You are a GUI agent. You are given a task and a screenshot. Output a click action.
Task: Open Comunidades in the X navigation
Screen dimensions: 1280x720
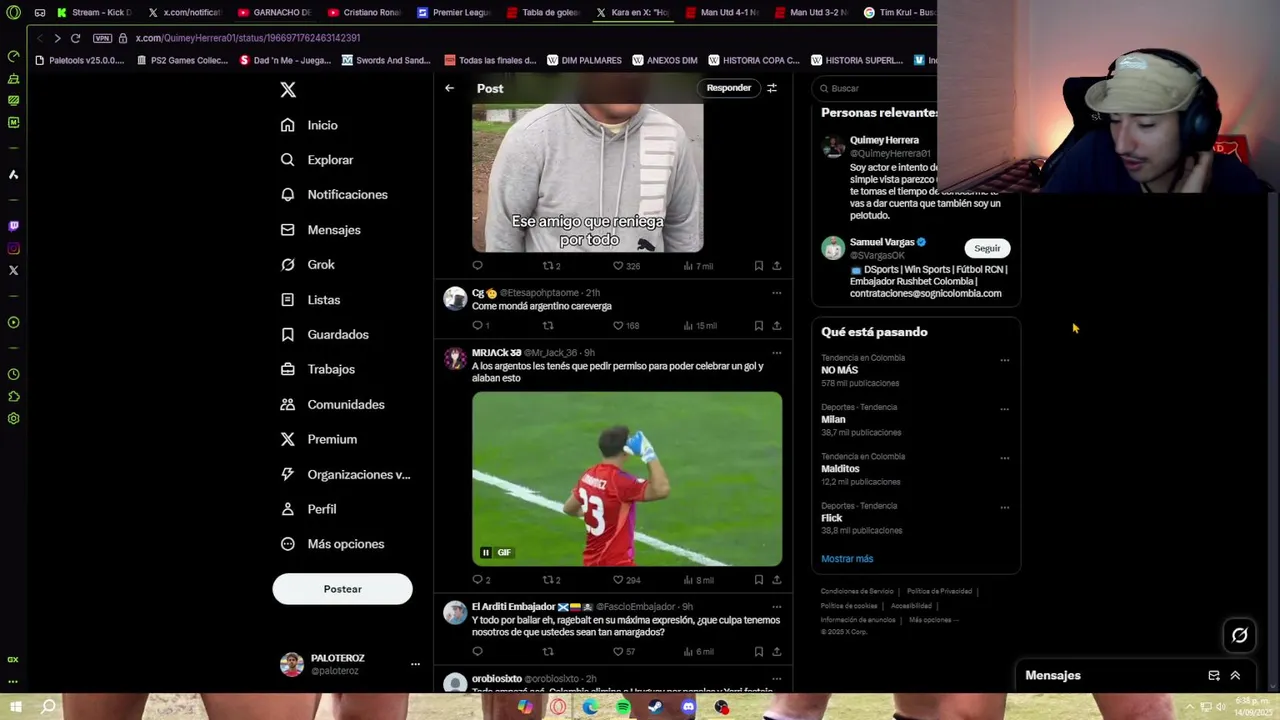[333, 404]
